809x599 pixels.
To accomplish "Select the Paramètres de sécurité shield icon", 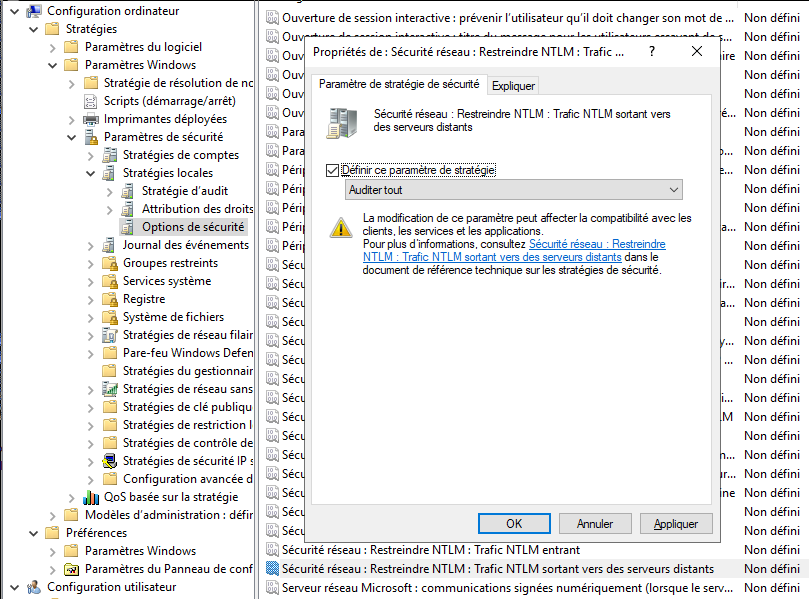I will click(x=90, y=137).
